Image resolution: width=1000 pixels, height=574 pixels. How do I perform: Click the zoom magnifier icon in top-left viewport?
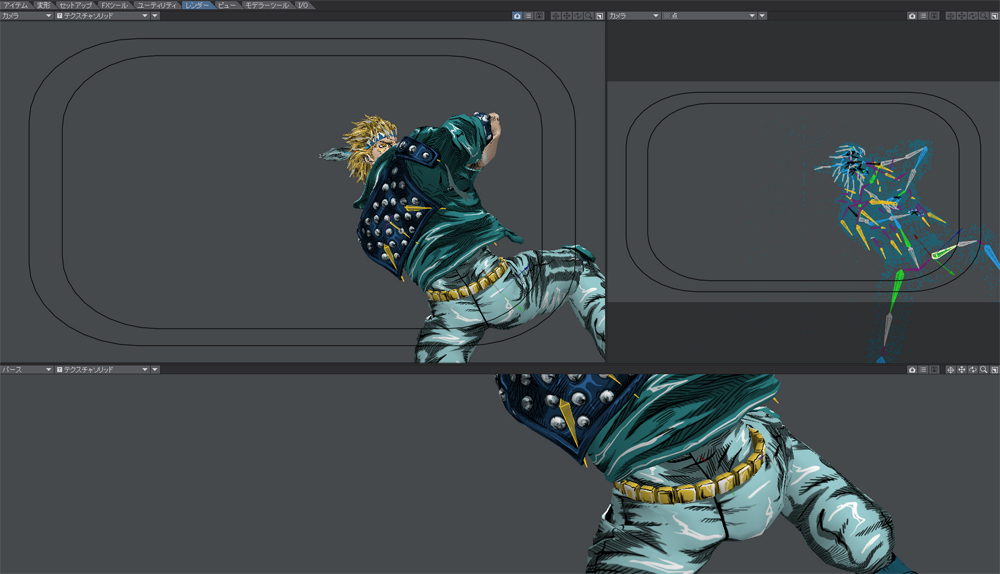[x=588, y=16]
